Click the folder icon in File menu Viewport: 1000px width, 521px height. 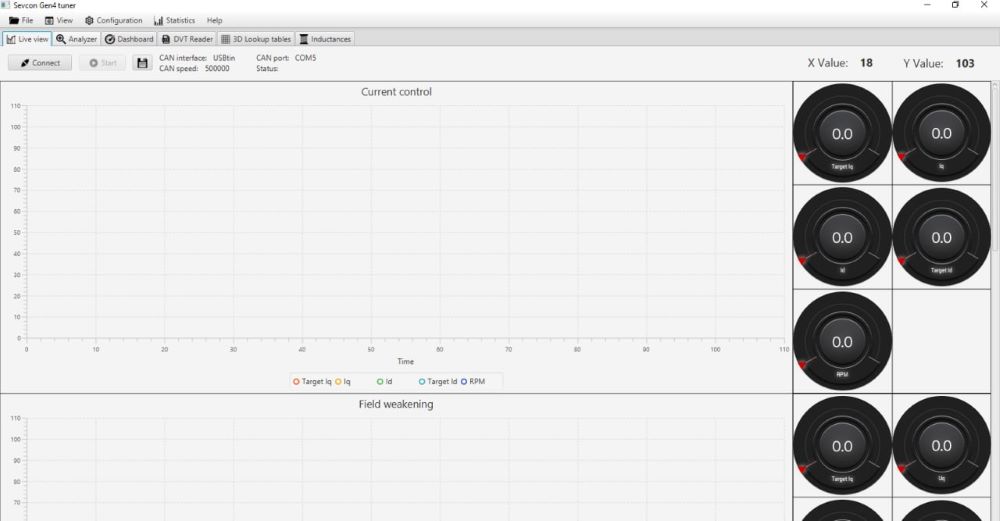pos(13,20)
